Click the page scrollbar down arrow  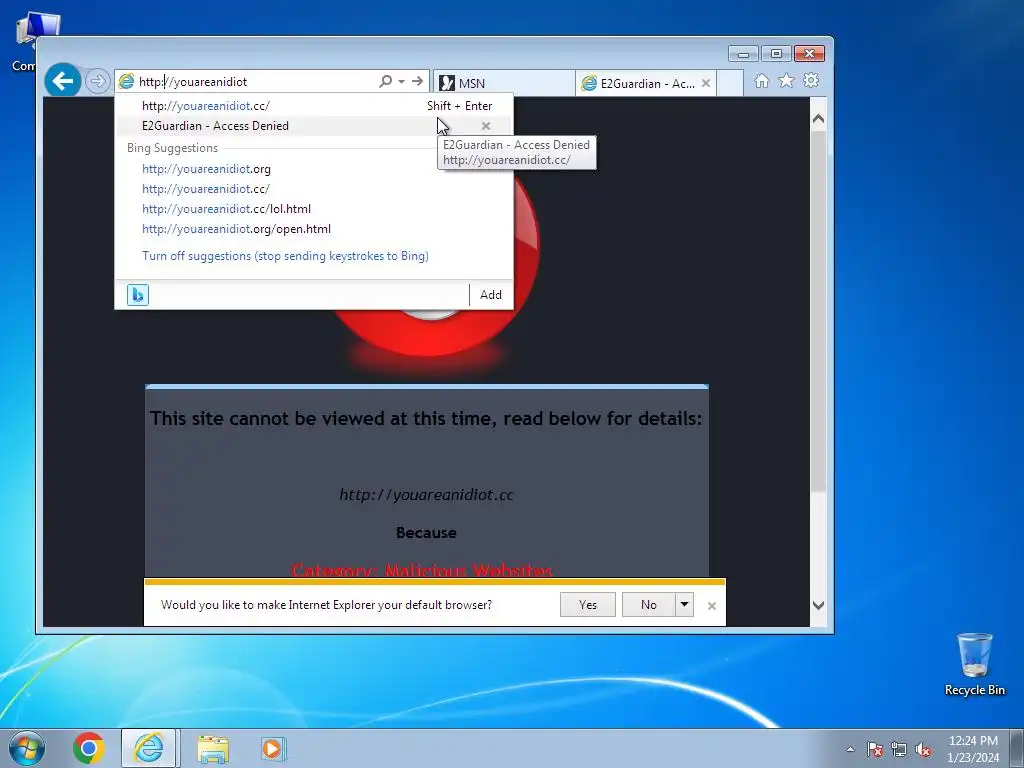818,605
